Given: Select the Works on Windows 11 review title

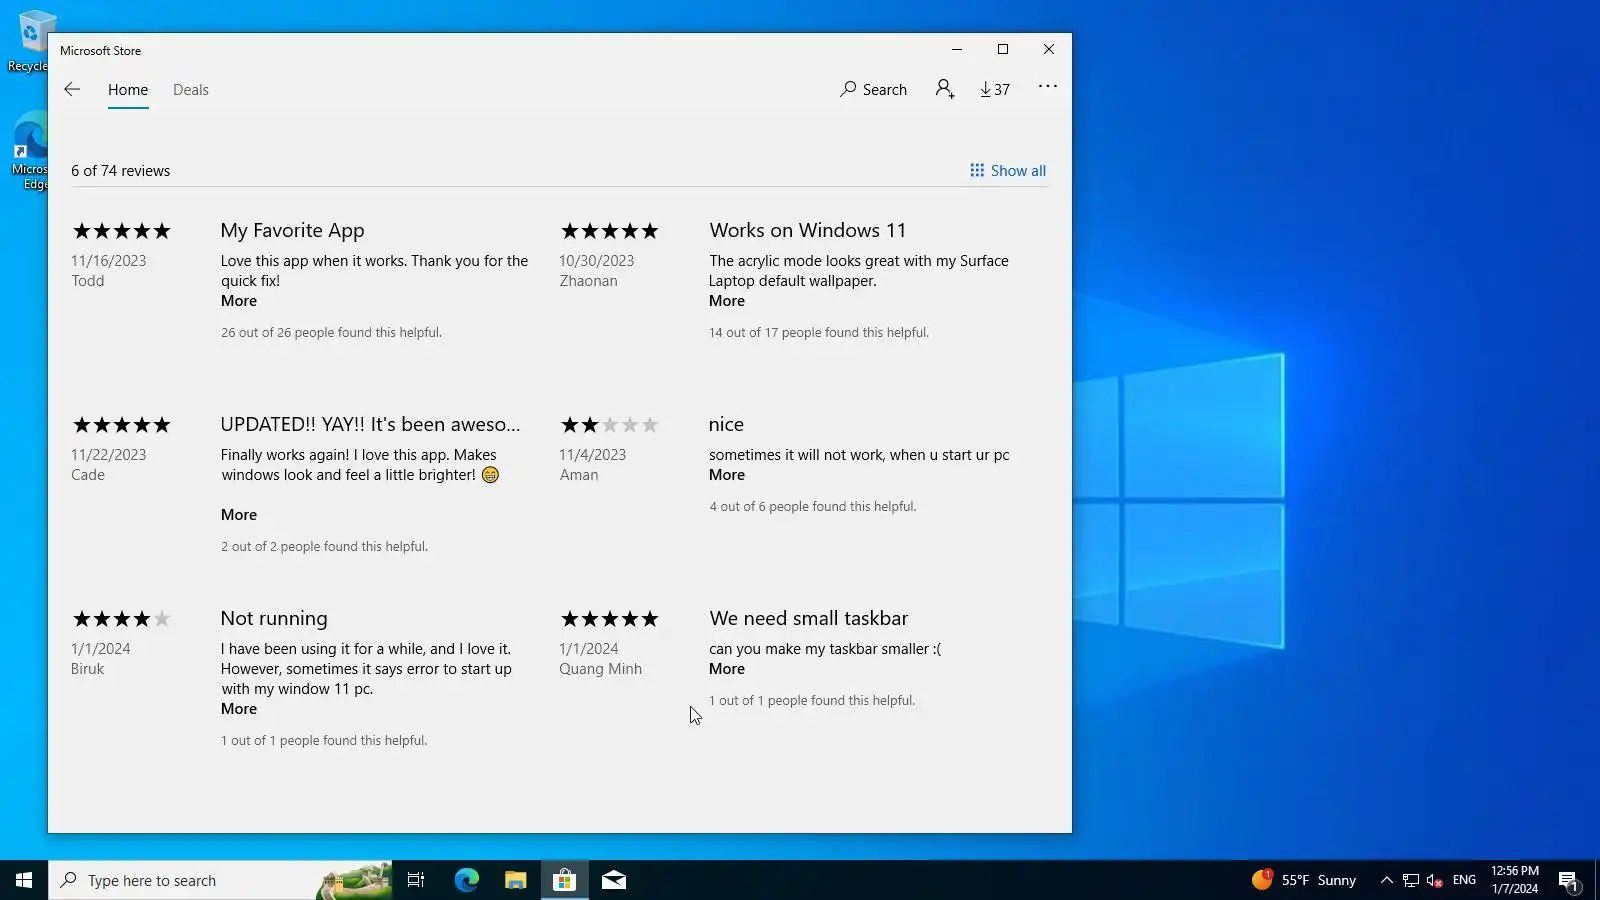Looking at the screenshot, I should pos(808,231).
